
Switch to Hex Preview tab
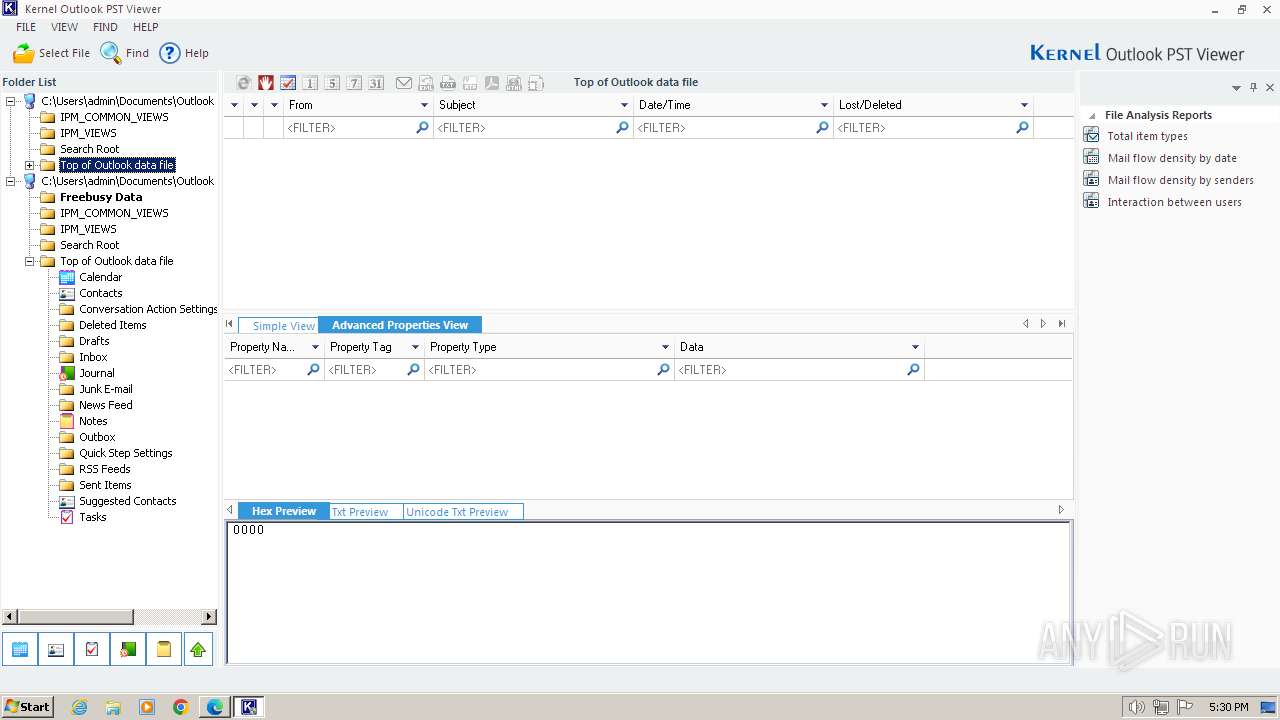(284, 511)
